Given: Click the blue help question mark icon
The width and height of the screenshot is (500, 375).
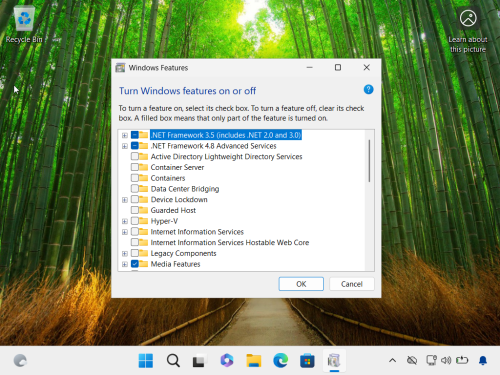Looking at the screenshot, I should (368, 89).
